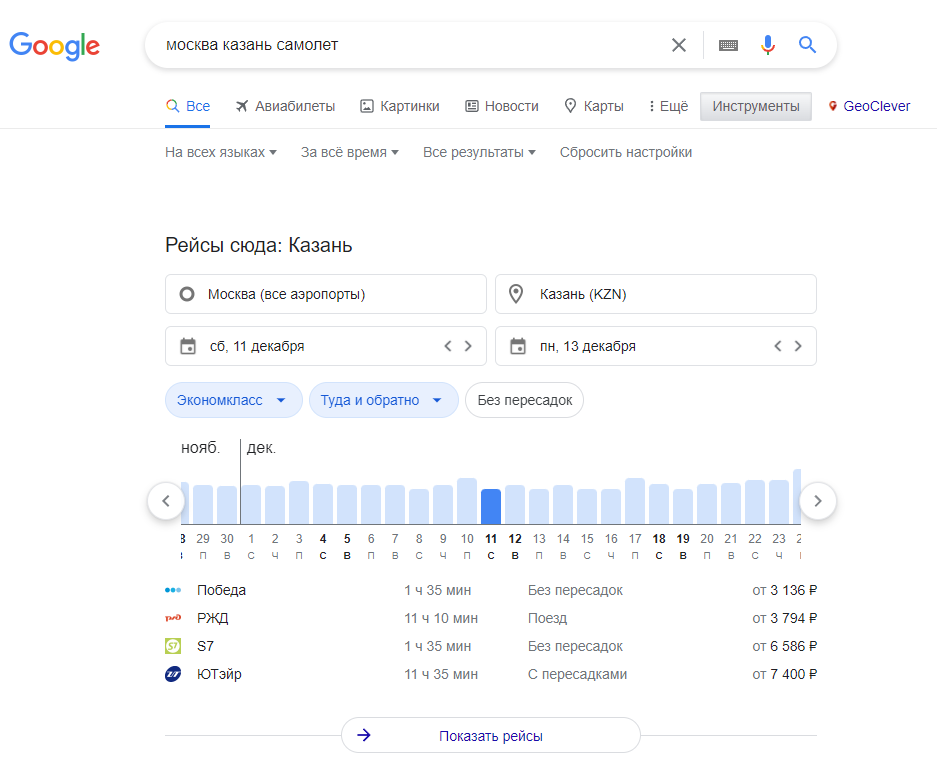
Task: Click the Google logo
Action: [54, 46]
